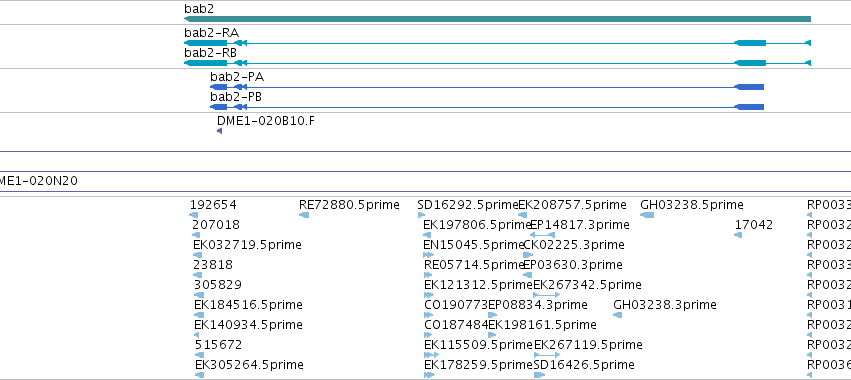Select the EK032719.5prime EST label
Viewport: 851px width, 380px height.
(247, 245)
